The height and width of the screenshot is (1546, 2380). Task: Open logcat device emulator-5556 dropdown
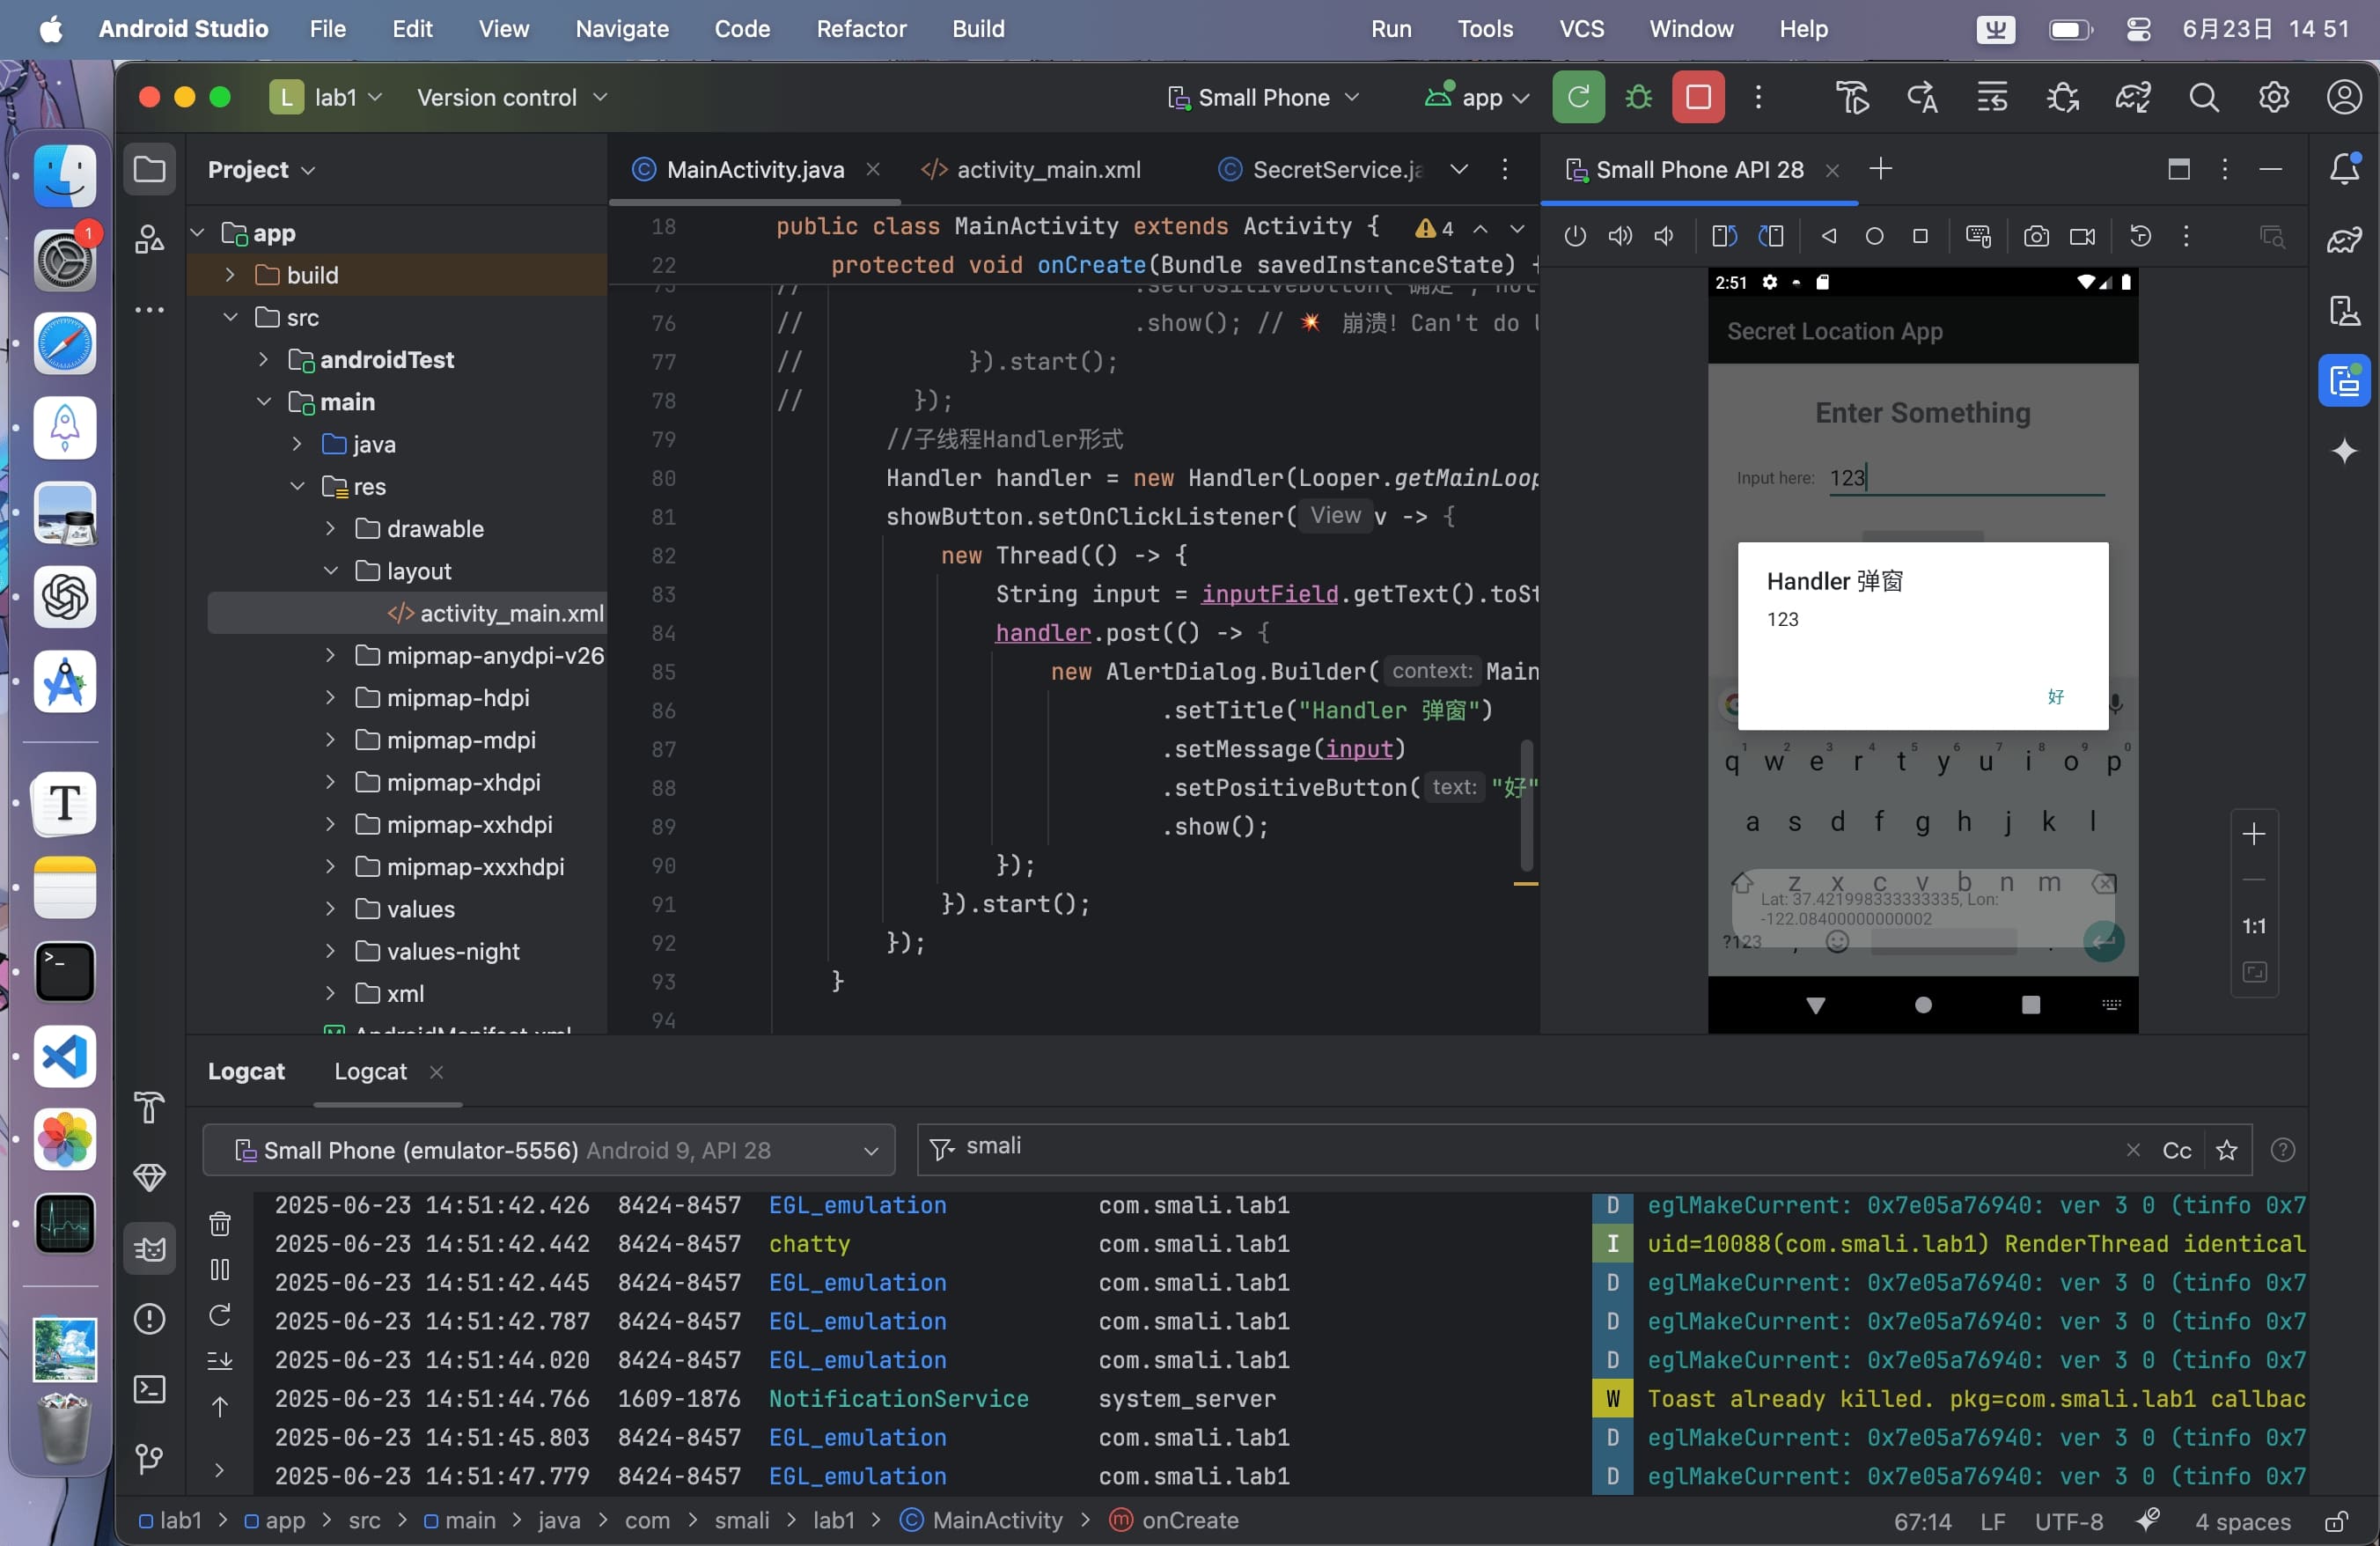click(548, 1150)
